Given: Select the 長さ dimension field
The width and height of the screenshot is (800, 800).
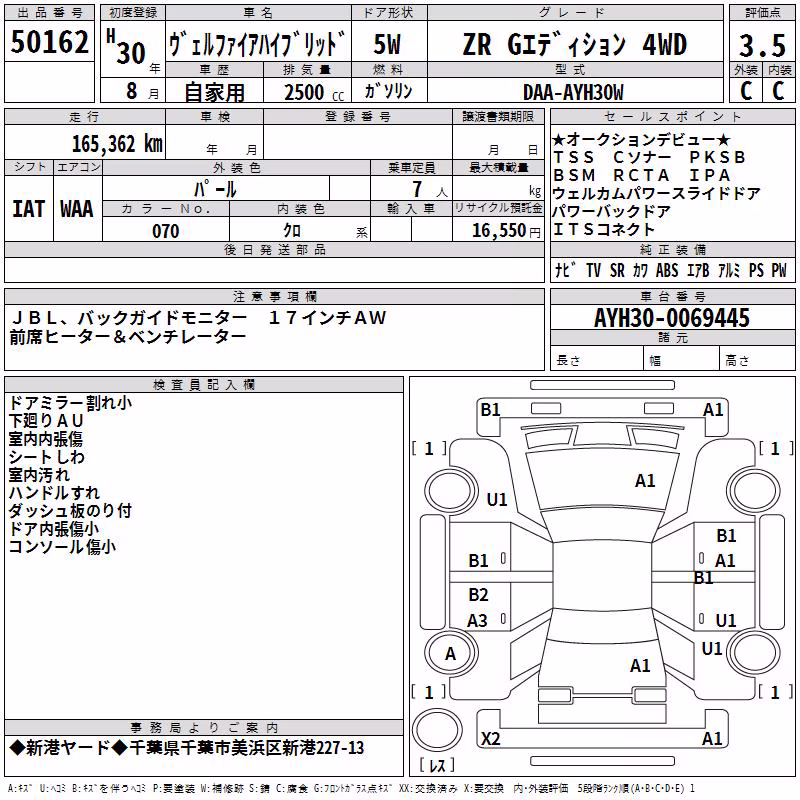Looking at the screenshot, I should pyautogui.click(x=596, y=360).
